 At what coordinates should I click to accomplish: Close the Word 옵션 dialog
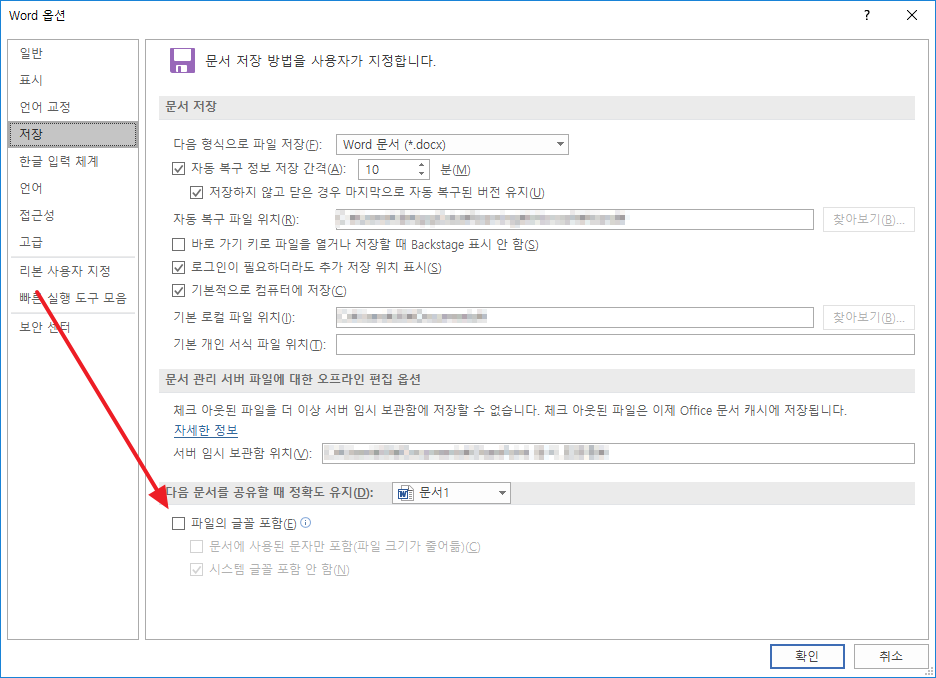pyautogui.click(x=912, y=16)
